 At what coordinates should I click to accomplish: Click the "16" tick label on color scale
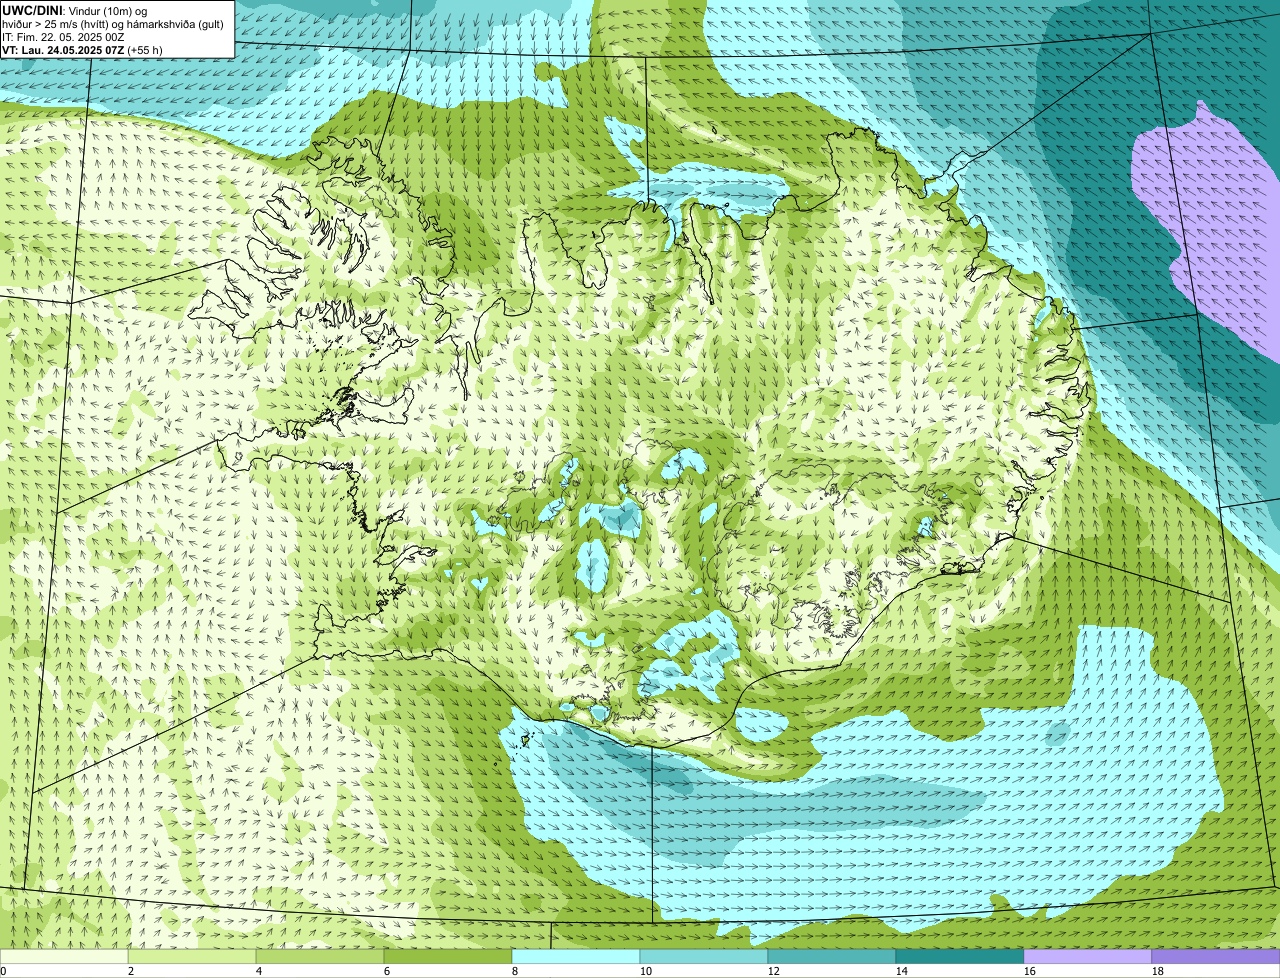click(1030, 971)
